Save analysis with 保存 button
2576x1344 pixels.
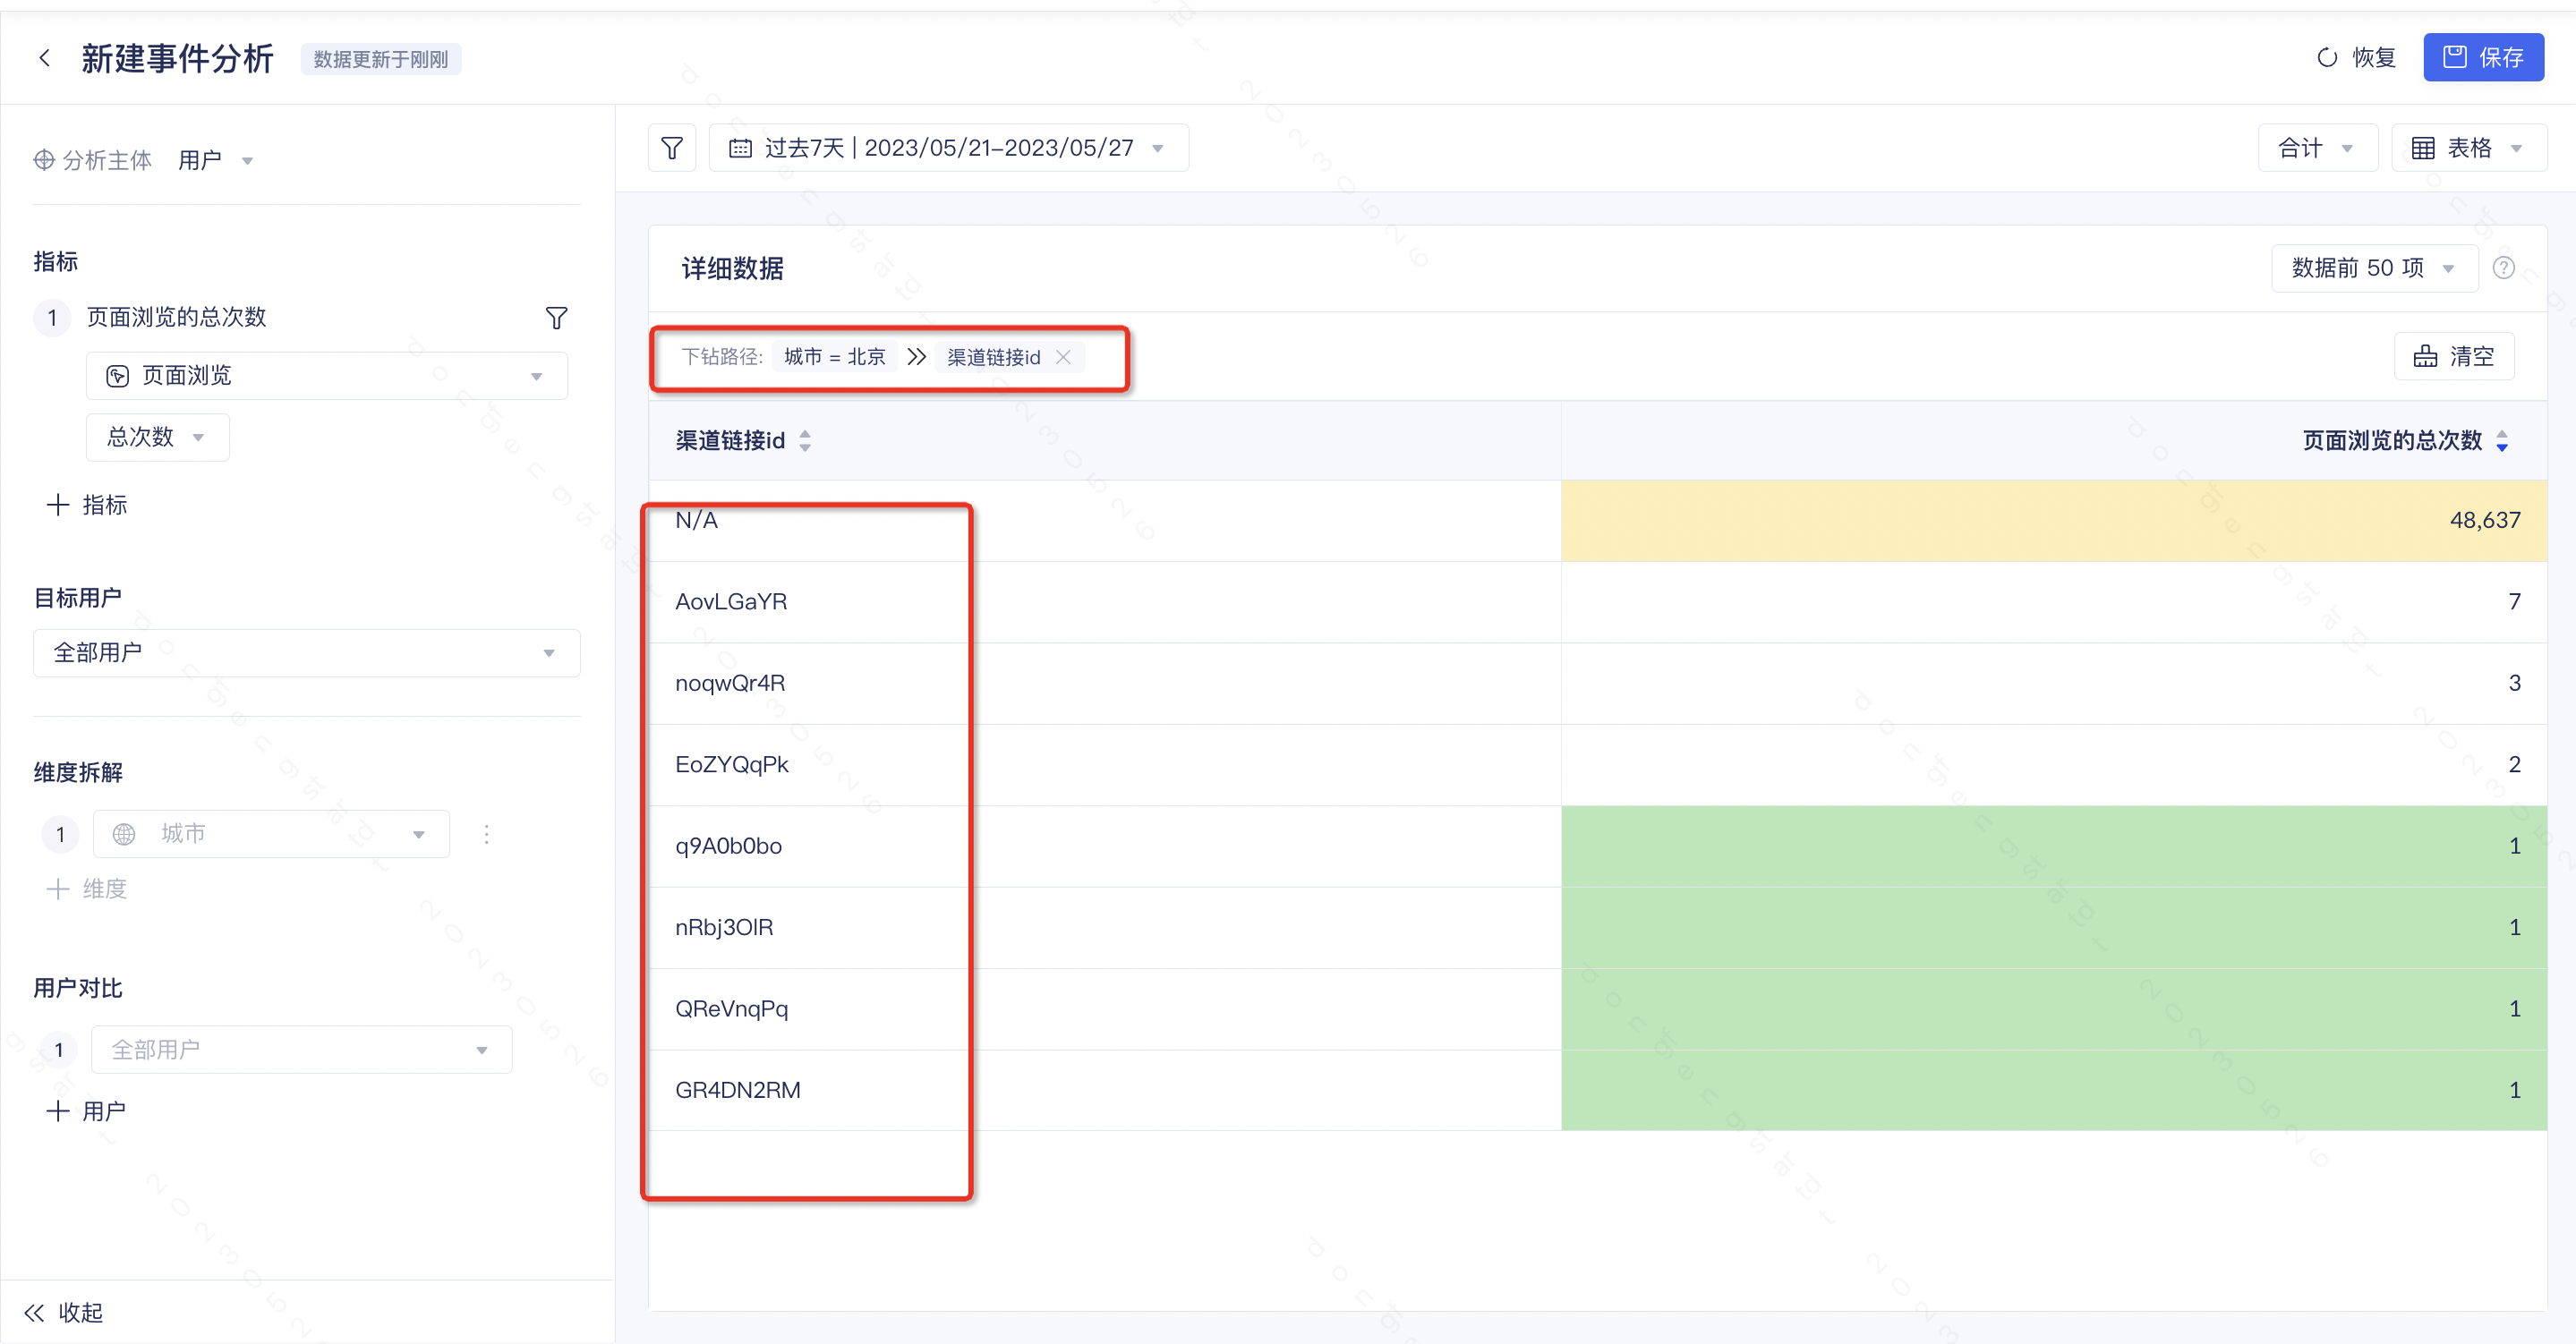(x=2482, y=58)
